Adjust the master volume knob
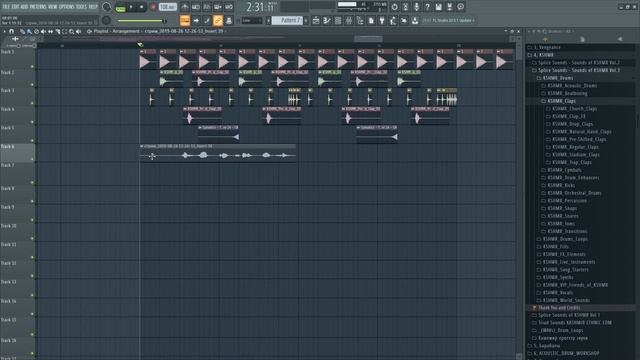640x360 pixels. [x=107, y=7]
